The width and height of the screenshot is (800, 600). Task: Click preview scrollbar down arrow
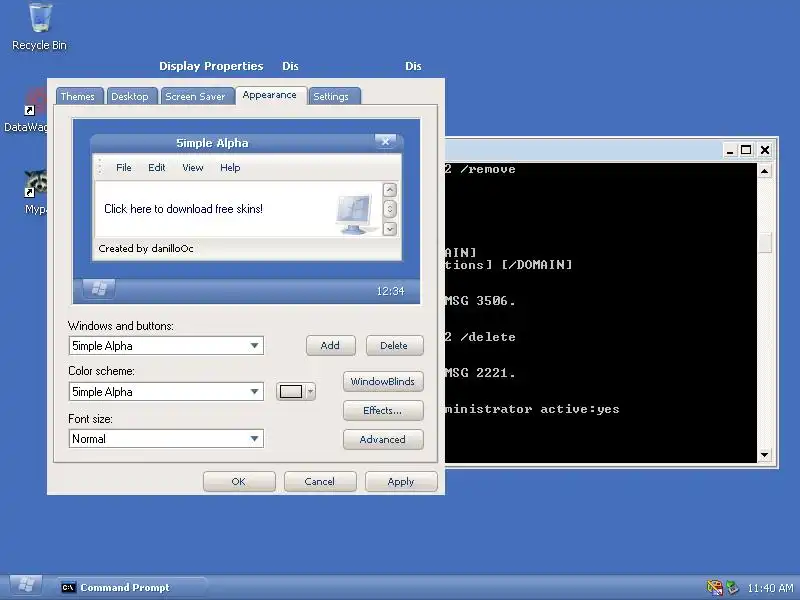(389, 229)
